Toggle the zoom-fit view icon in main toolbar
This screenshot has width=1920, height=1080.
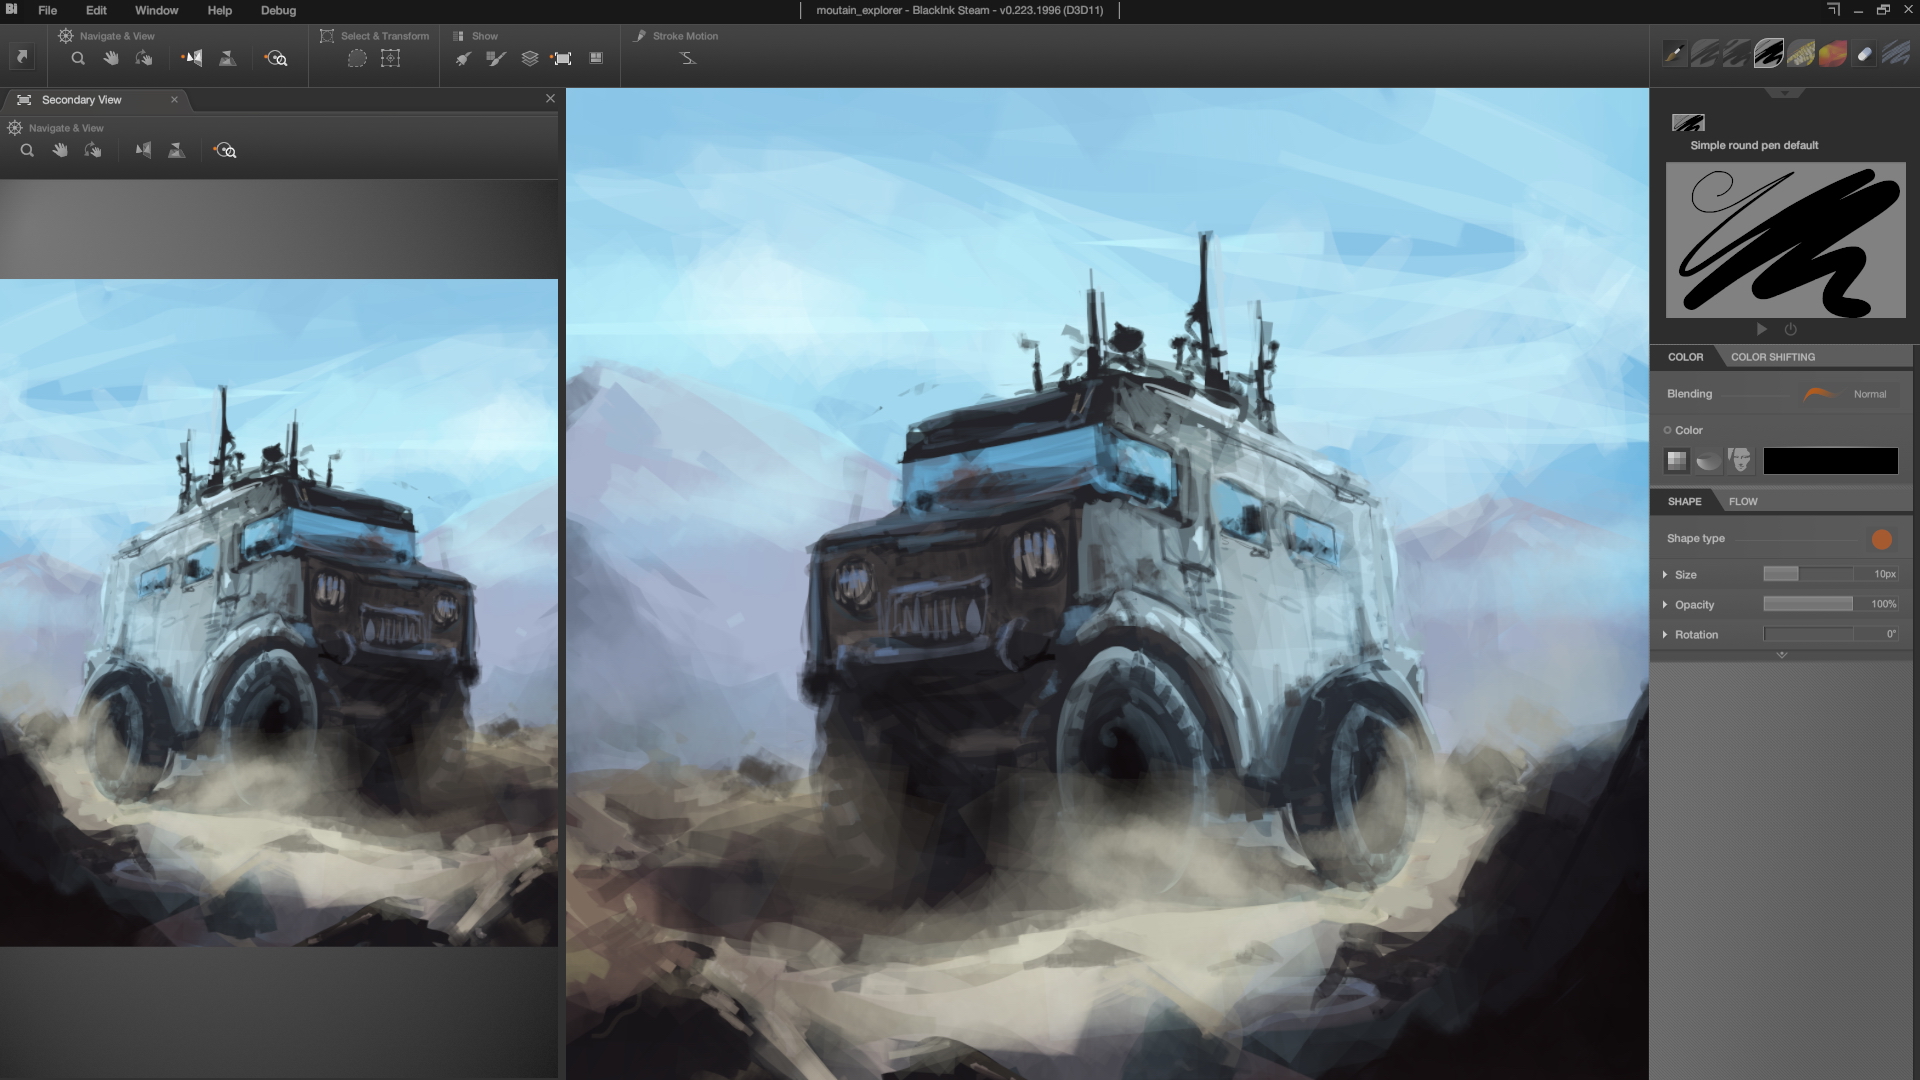tap(276, 59)
